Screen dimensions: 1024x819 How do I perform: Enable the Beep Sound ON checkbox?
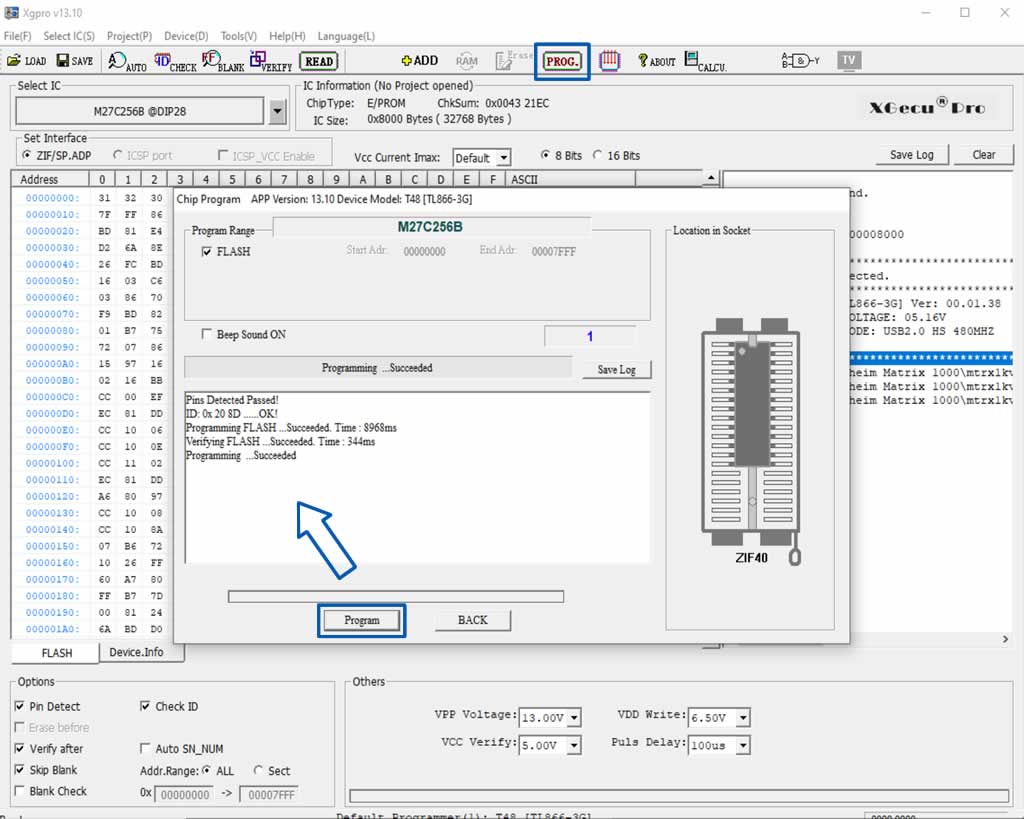[206, 334]
